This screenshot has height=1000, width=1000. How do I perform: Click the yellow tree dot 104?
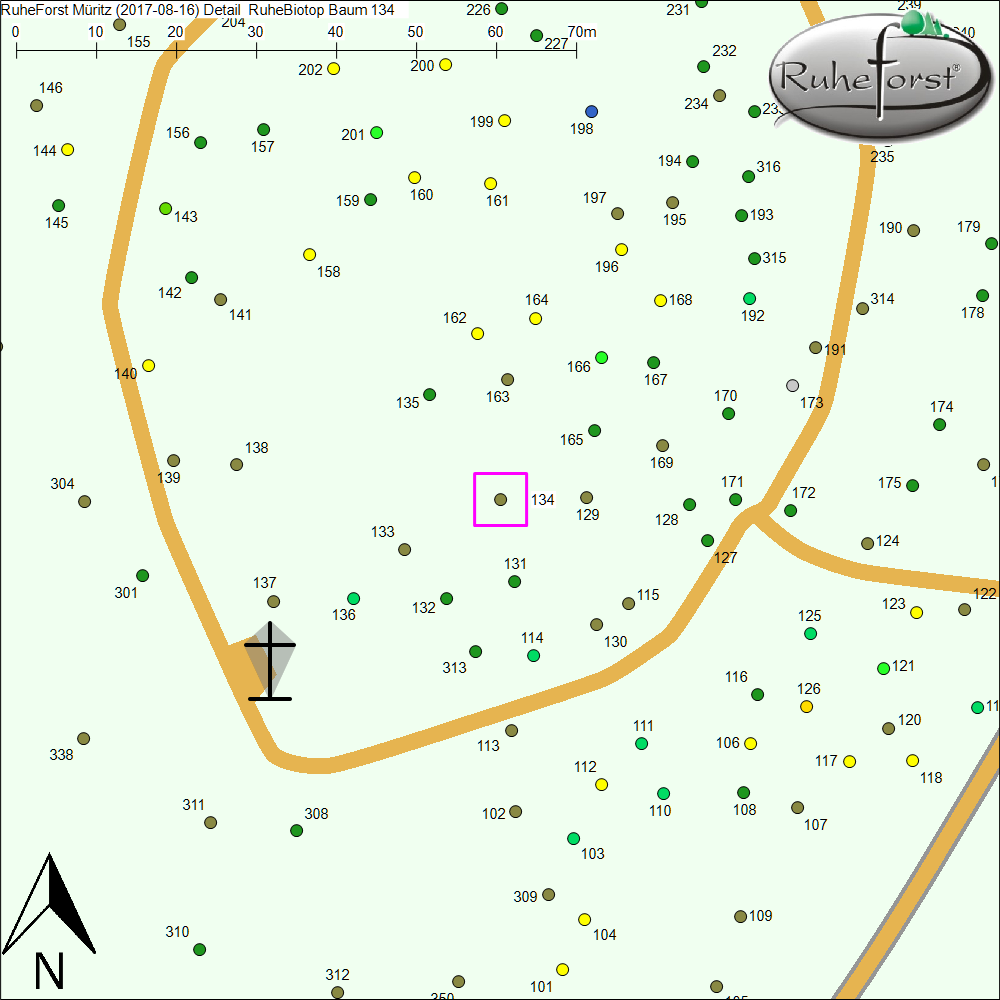coord(584,920)
